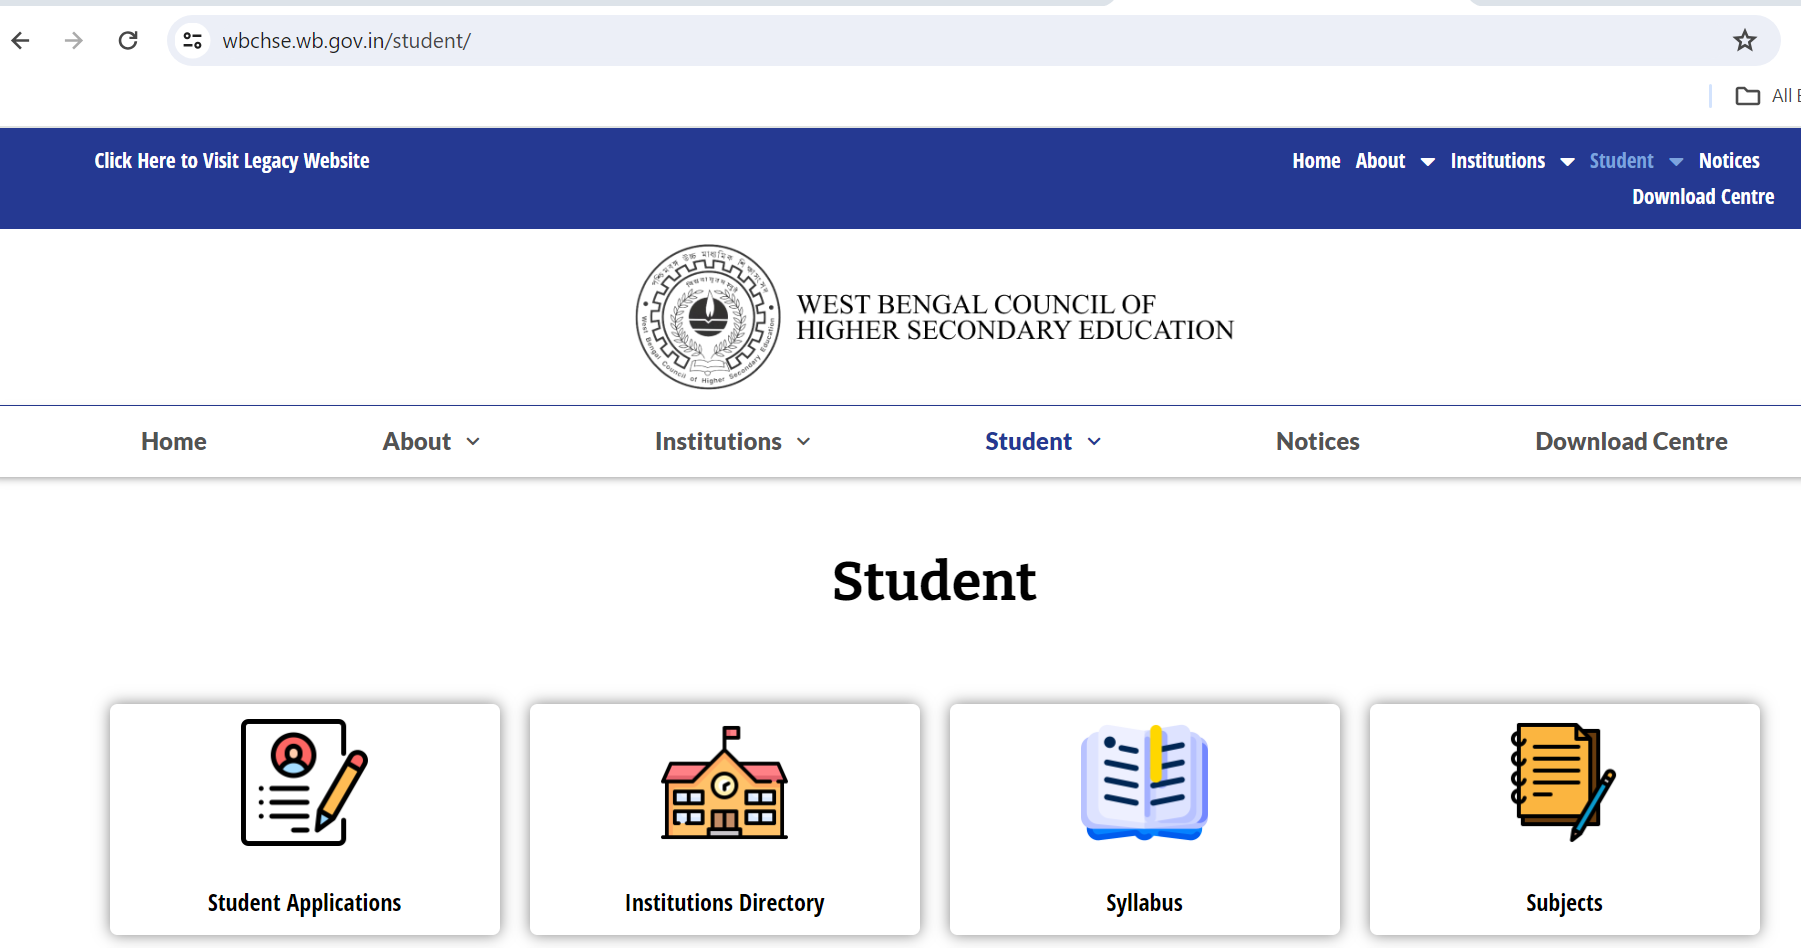Click the Syllabus open book icon
Screen dimensions: 1801x948
(x=1145, y=782)
